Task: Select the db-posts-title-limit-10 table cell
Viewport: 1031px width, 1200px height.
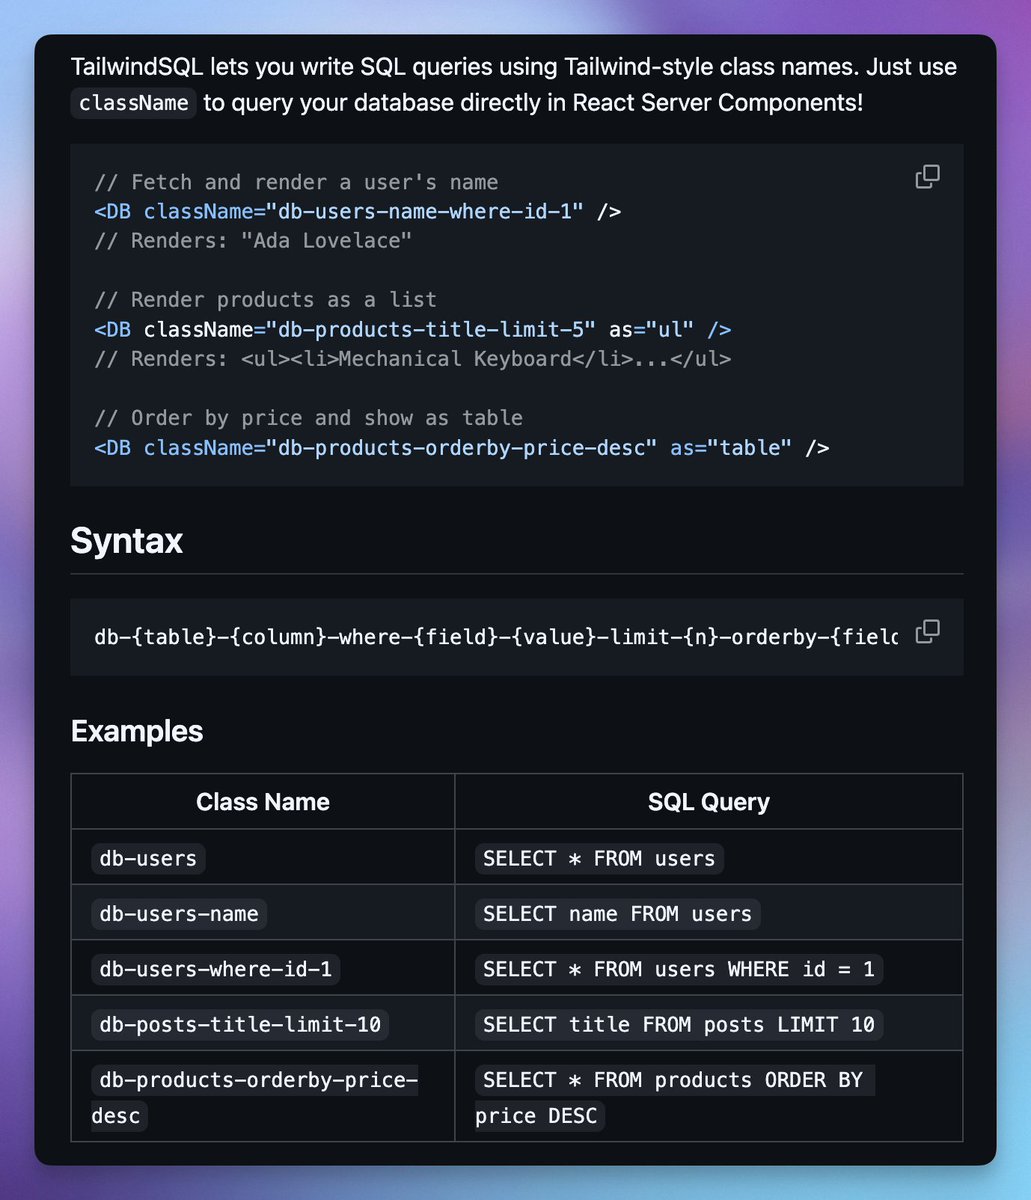Action: tap(263, 1024)
